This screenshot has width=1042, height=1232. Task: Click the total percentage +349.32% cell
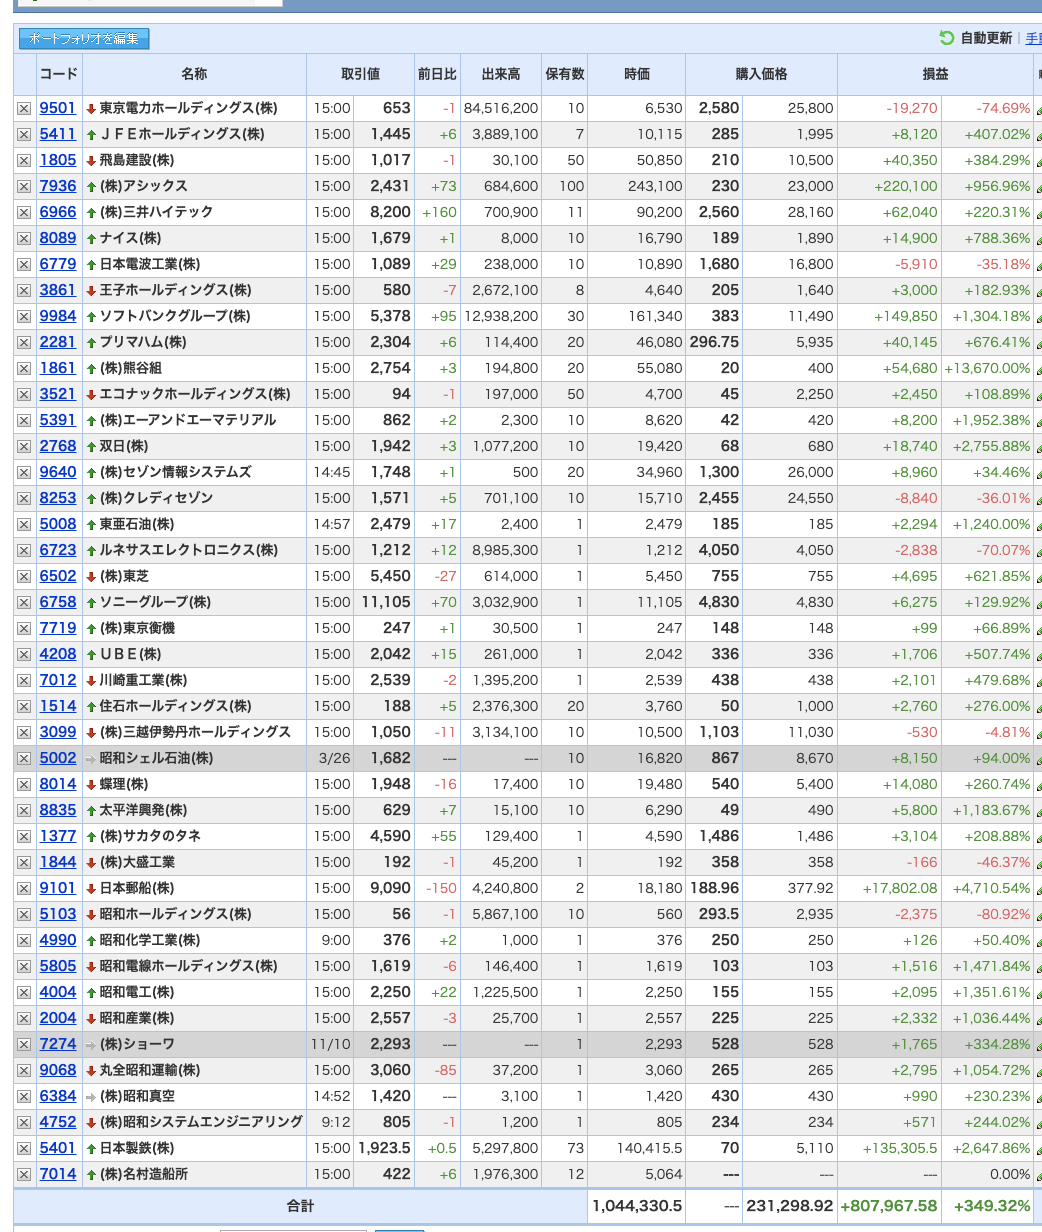tap(987, 1207)
